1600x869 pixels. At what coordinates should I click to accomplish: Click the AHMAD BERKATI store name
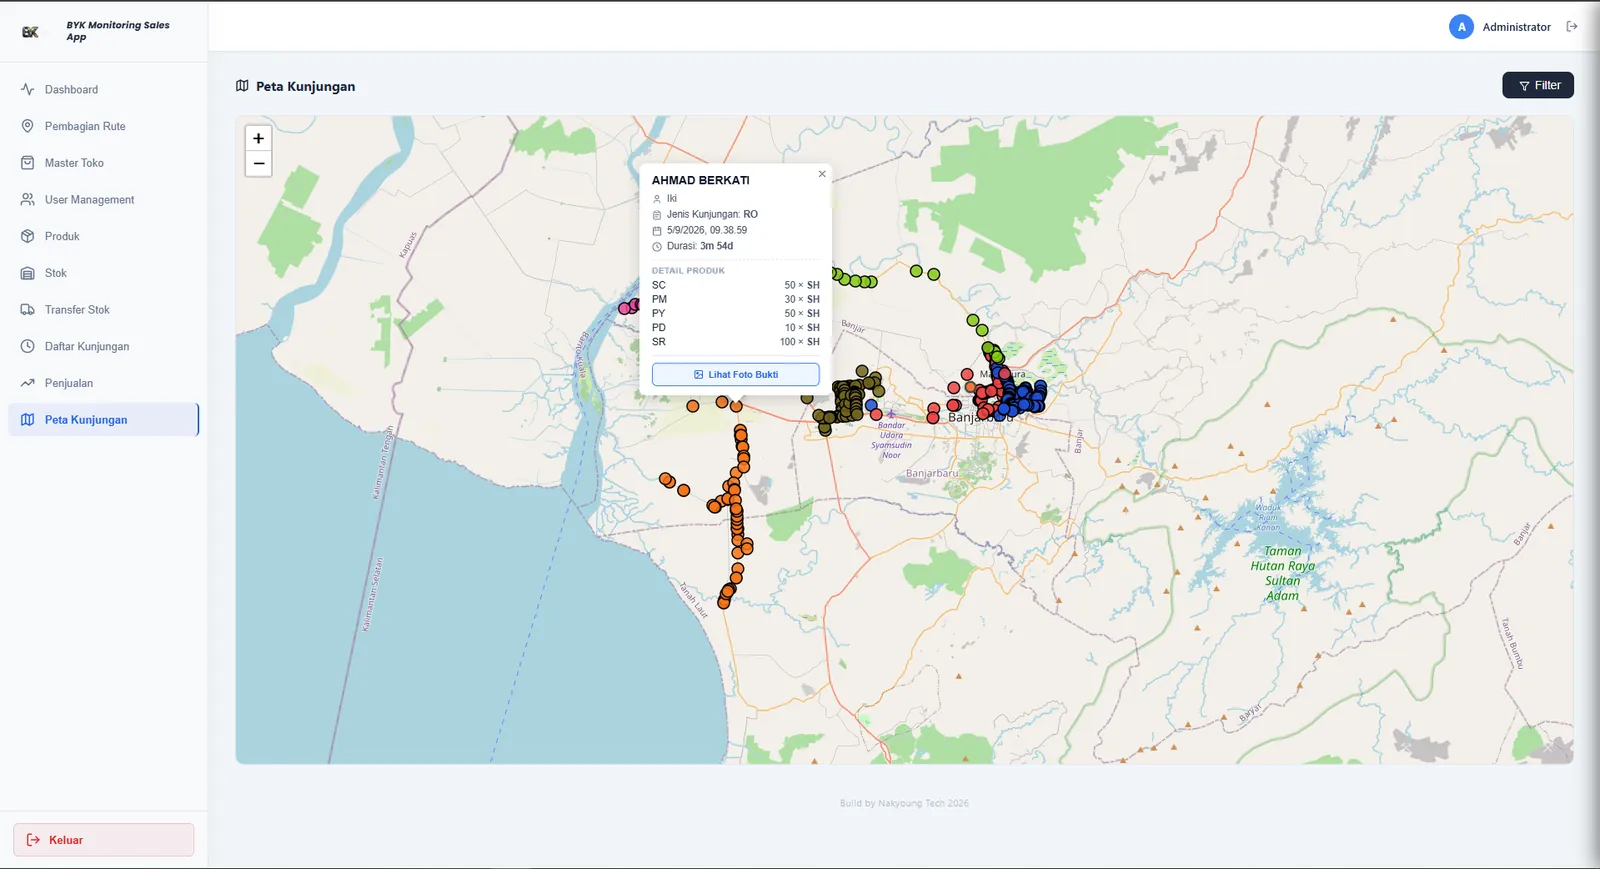click(x=700, y=180)
